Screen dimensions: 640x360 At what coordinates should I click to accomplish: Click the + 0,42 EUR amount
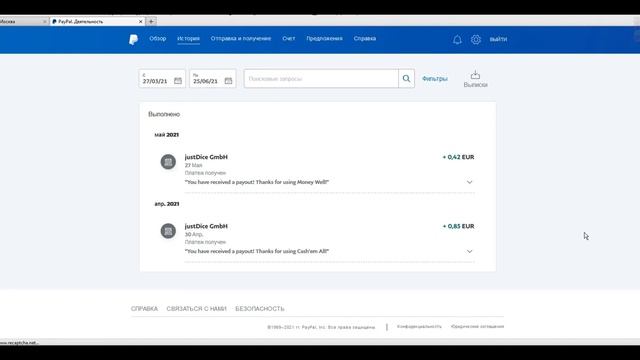coord(458,157)
